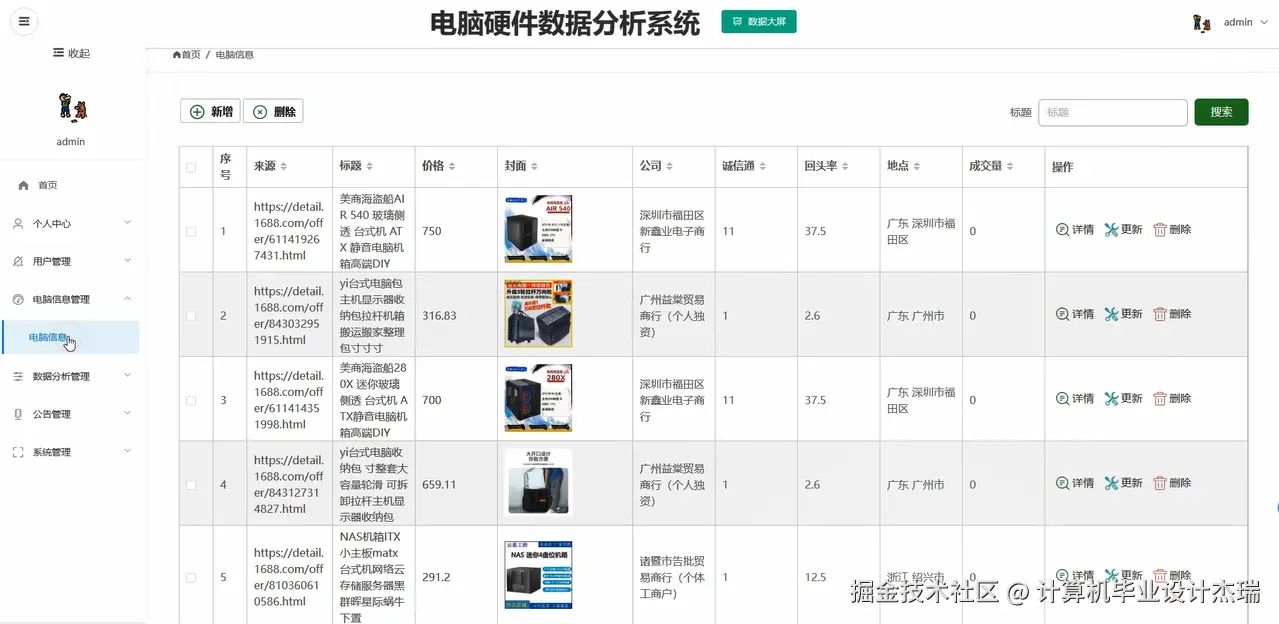Check the checkbox for row 3

click(191, 400)
